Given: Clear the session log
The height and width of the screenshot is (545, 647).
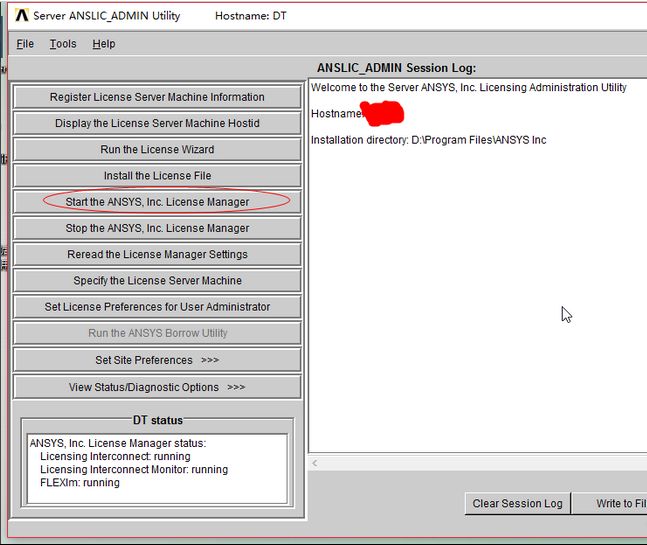Looking at the screenshot, I should pos(517,503).
